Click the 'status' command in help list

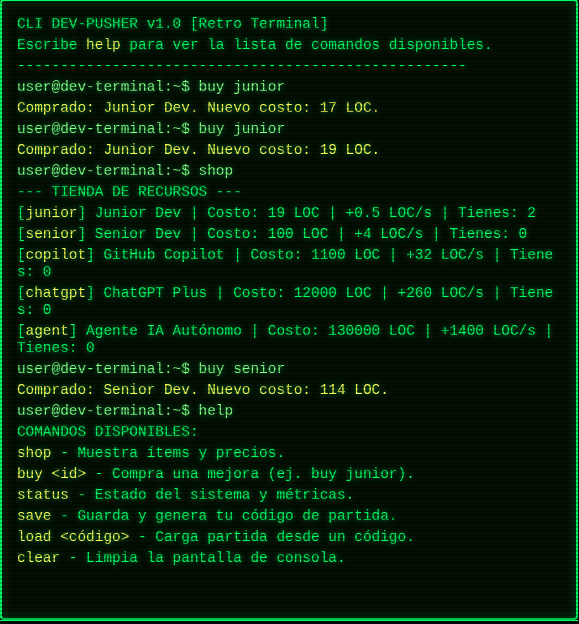pos(43,495)
